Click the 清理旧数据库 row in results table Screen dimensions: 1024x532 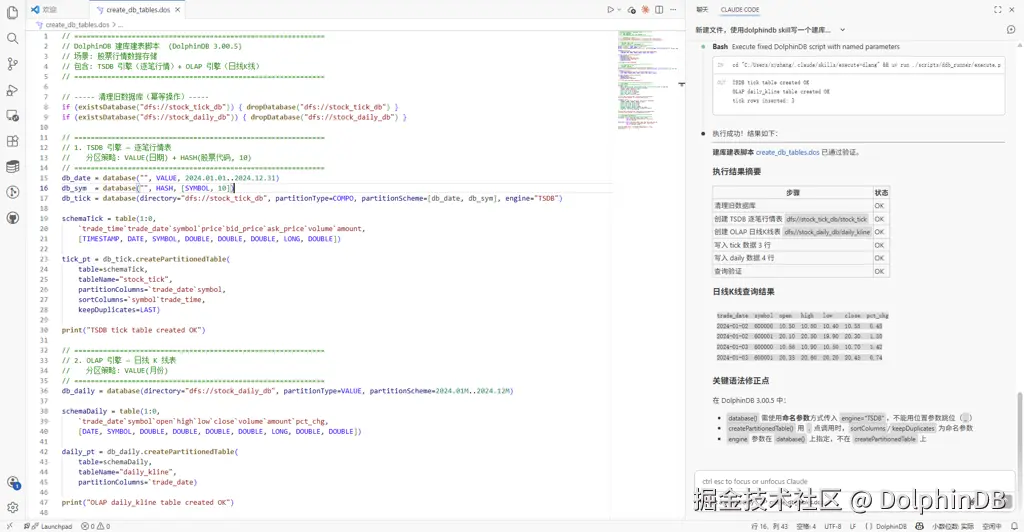click(801, 206)
